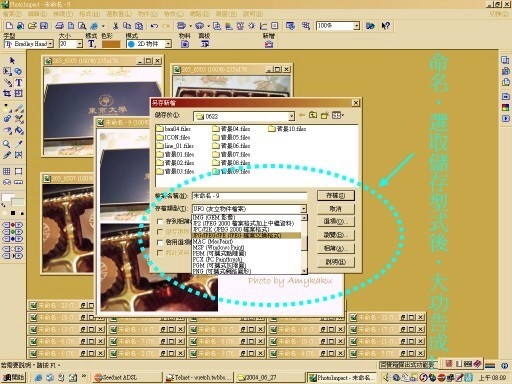Viewport: 512px width, 384px height.
Task: Click the 取消 Cancel button
Action: (x=336, y=209)
